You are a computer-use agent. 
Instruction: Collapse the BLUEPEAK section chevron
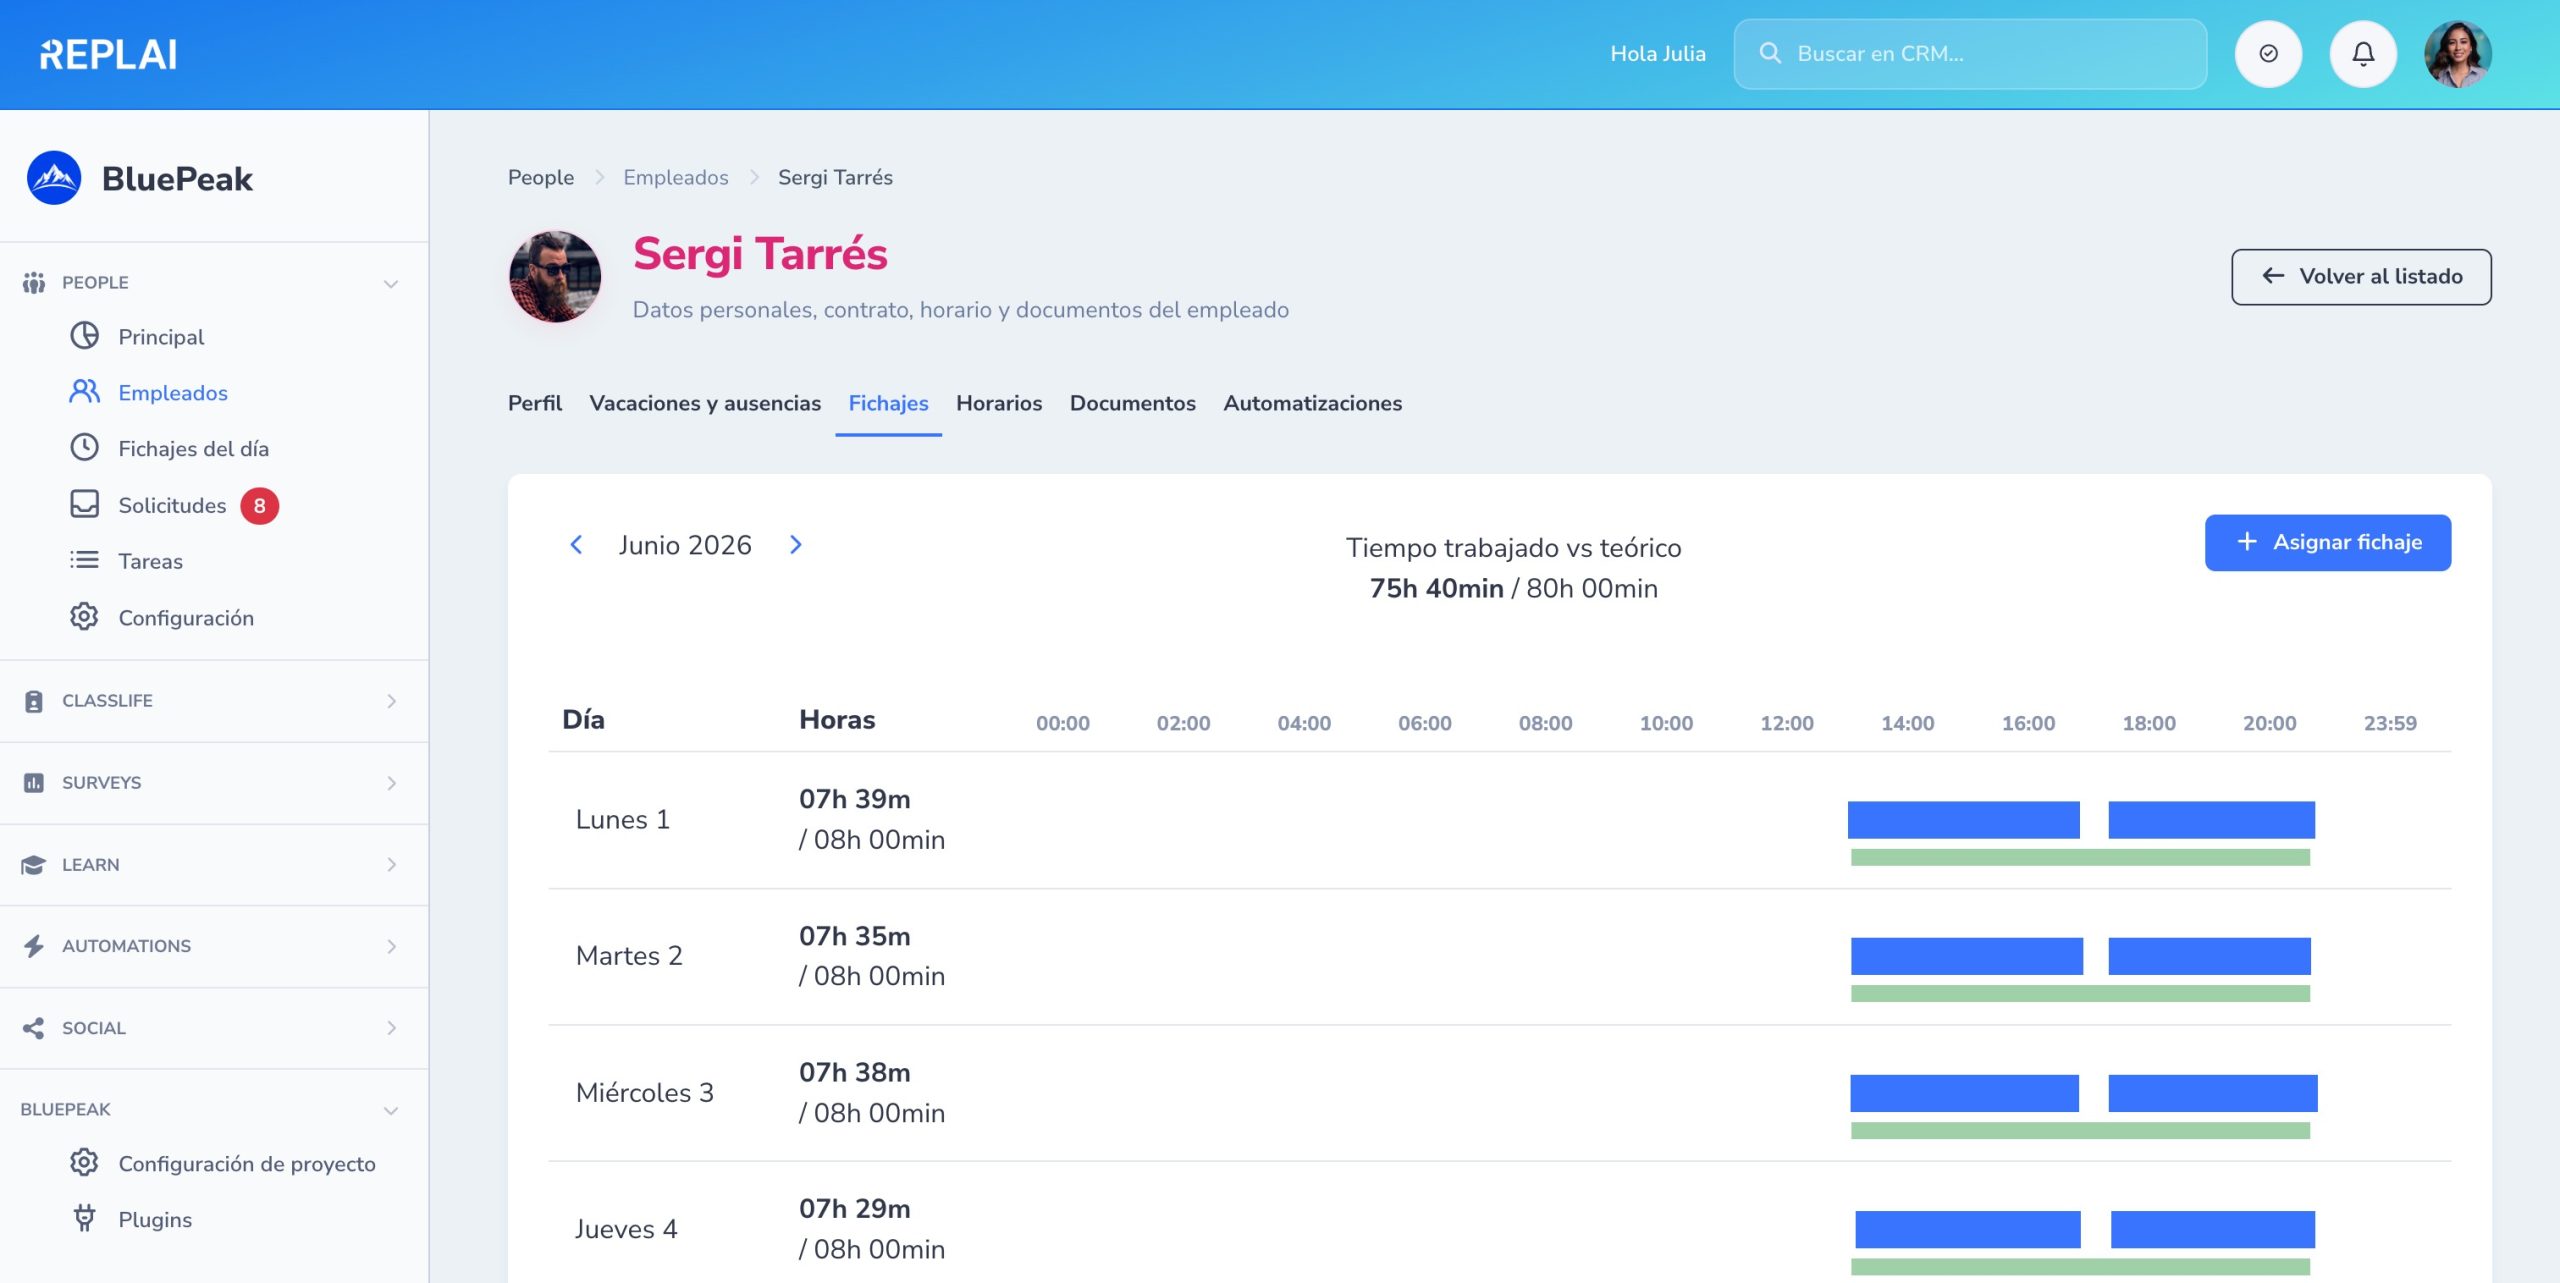[x=391, y=1111]
